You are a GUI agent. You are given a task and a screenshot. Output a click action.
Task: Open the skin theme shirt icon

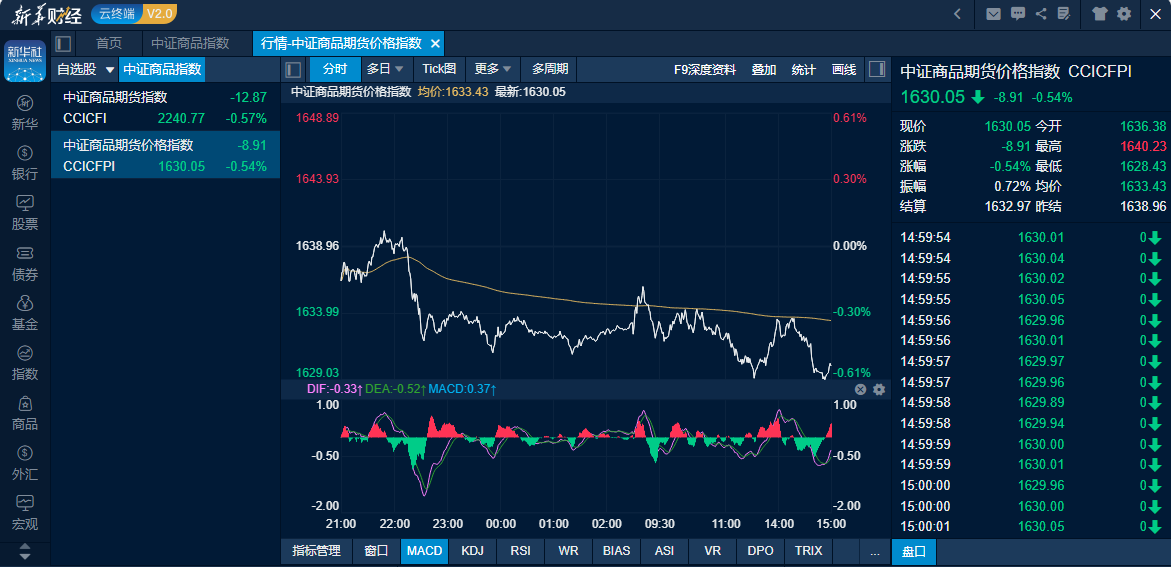(1100, 13)
